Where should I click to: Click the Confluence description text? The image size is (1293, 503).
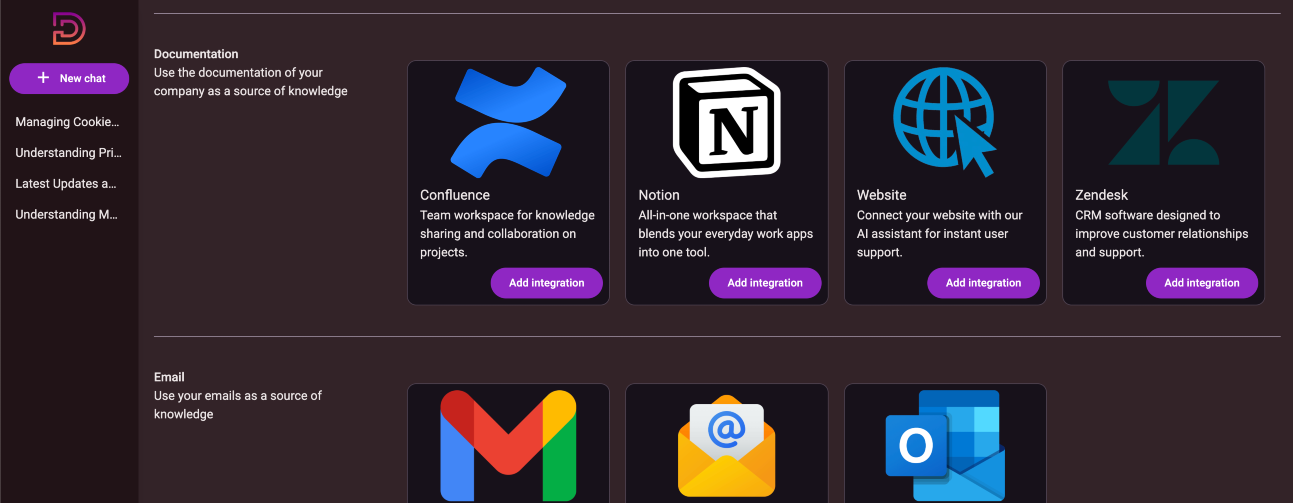click(508, 234)
